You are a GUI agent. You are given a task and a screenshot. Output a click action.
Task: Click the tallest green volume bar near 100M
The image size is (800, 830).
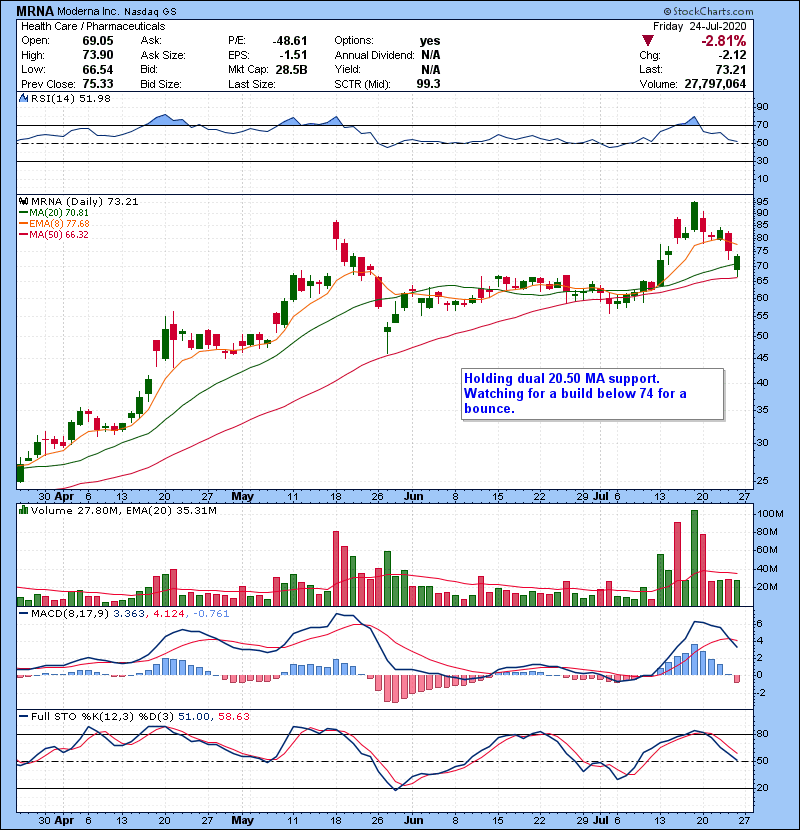(x=694, y=558)
